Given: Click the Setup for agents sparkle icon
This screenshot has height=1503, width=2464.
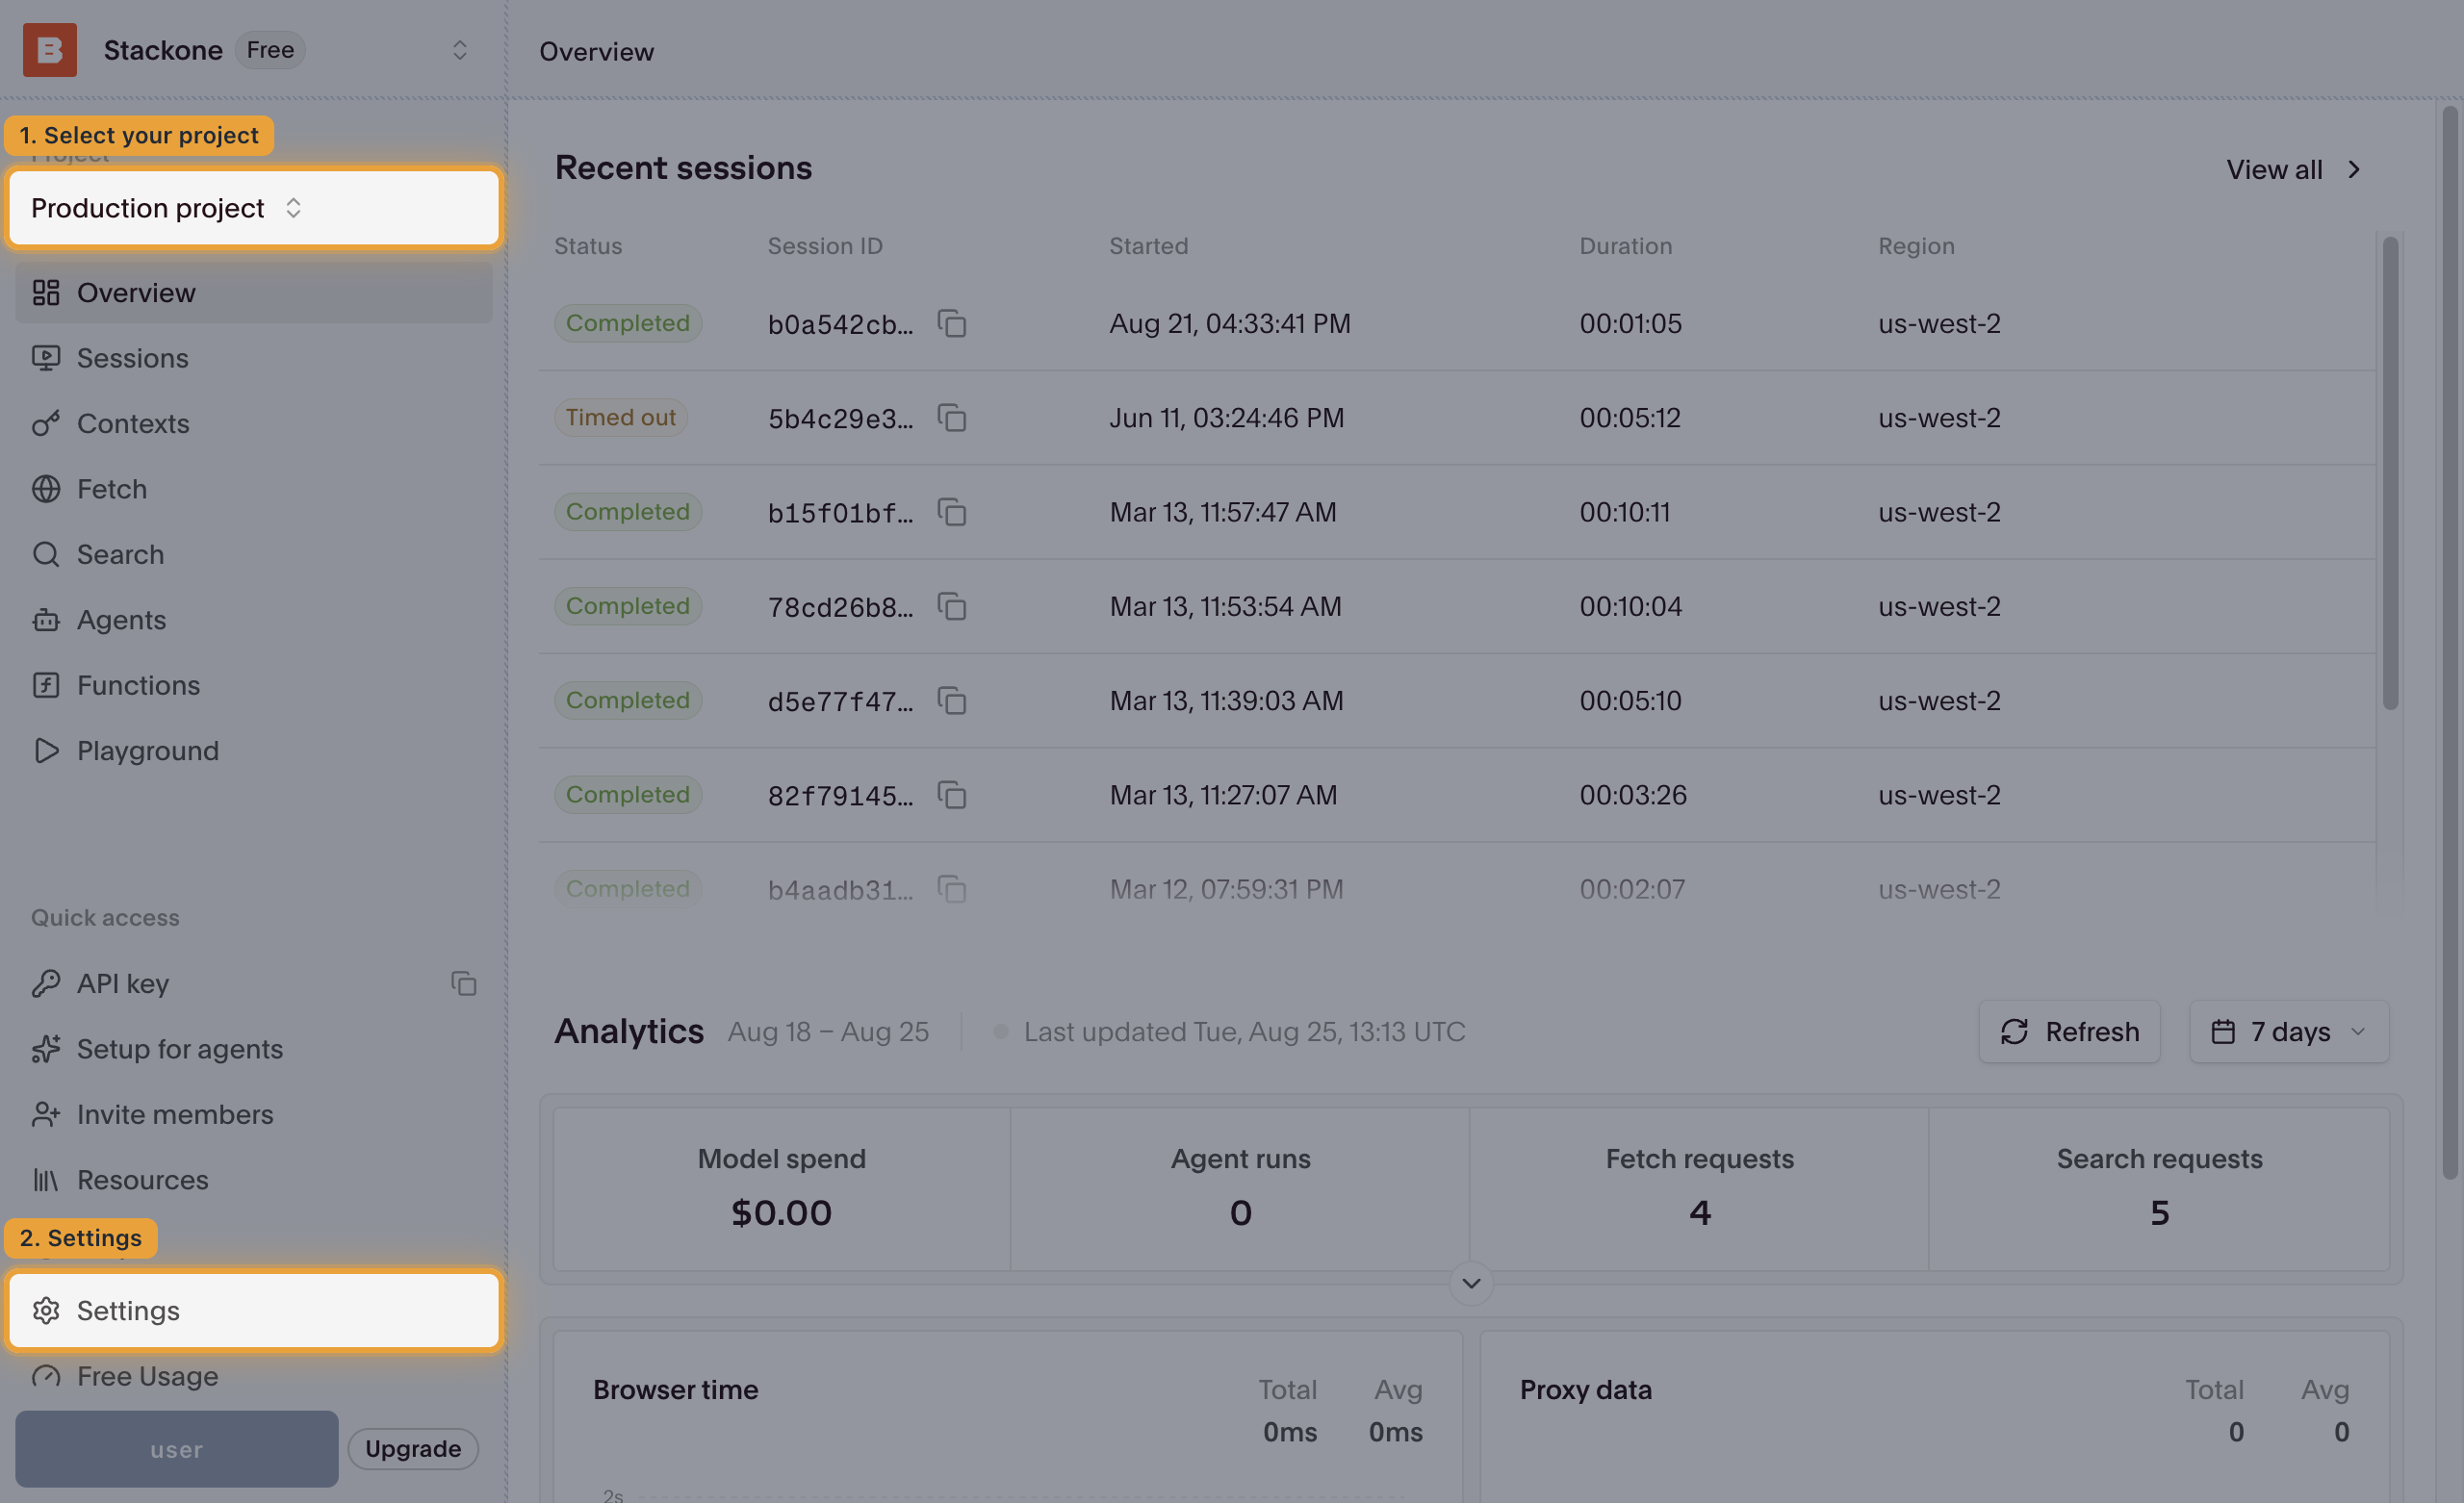Looking at the screenshot, I should tap(46, 1049).
